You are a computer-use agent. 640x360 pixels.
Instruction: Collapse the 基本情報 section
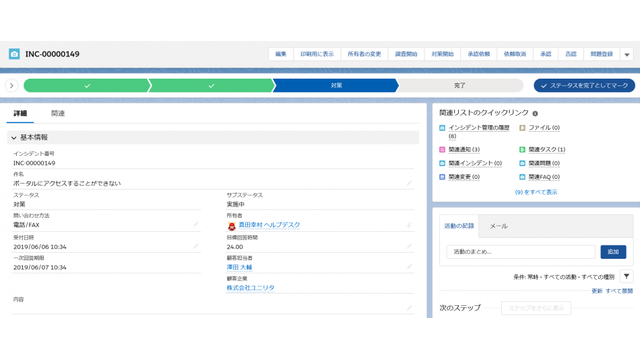coord(14,138)
